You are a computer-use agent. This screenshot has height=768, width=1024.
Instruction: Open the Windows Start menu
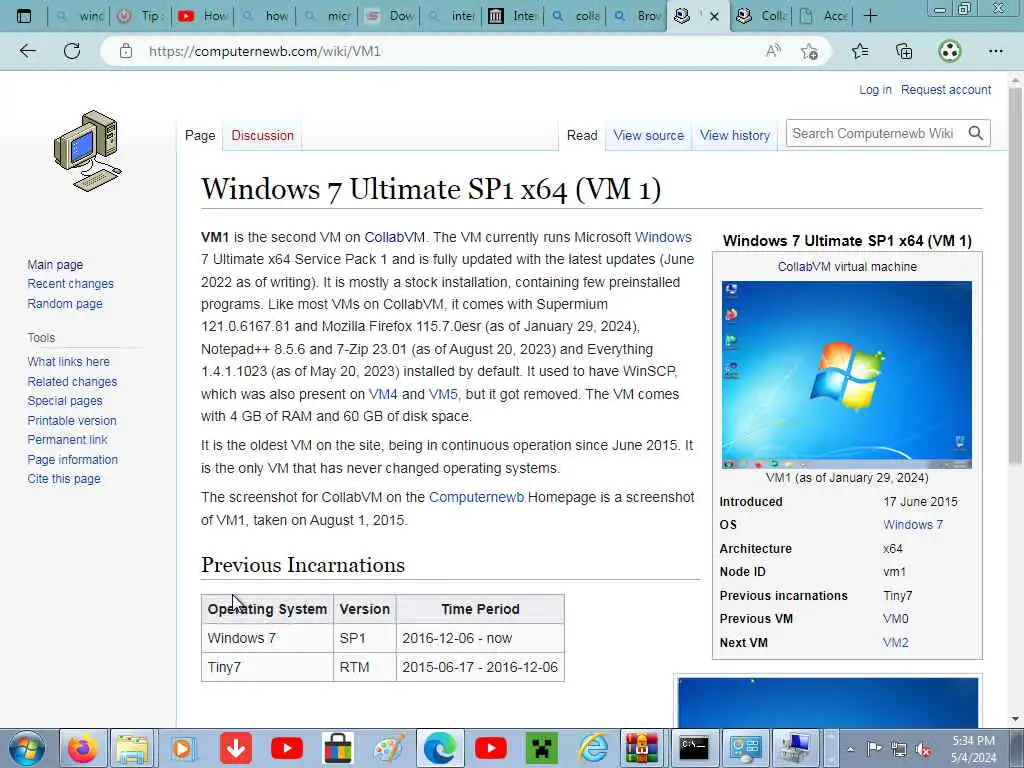(x=26, y=748)
